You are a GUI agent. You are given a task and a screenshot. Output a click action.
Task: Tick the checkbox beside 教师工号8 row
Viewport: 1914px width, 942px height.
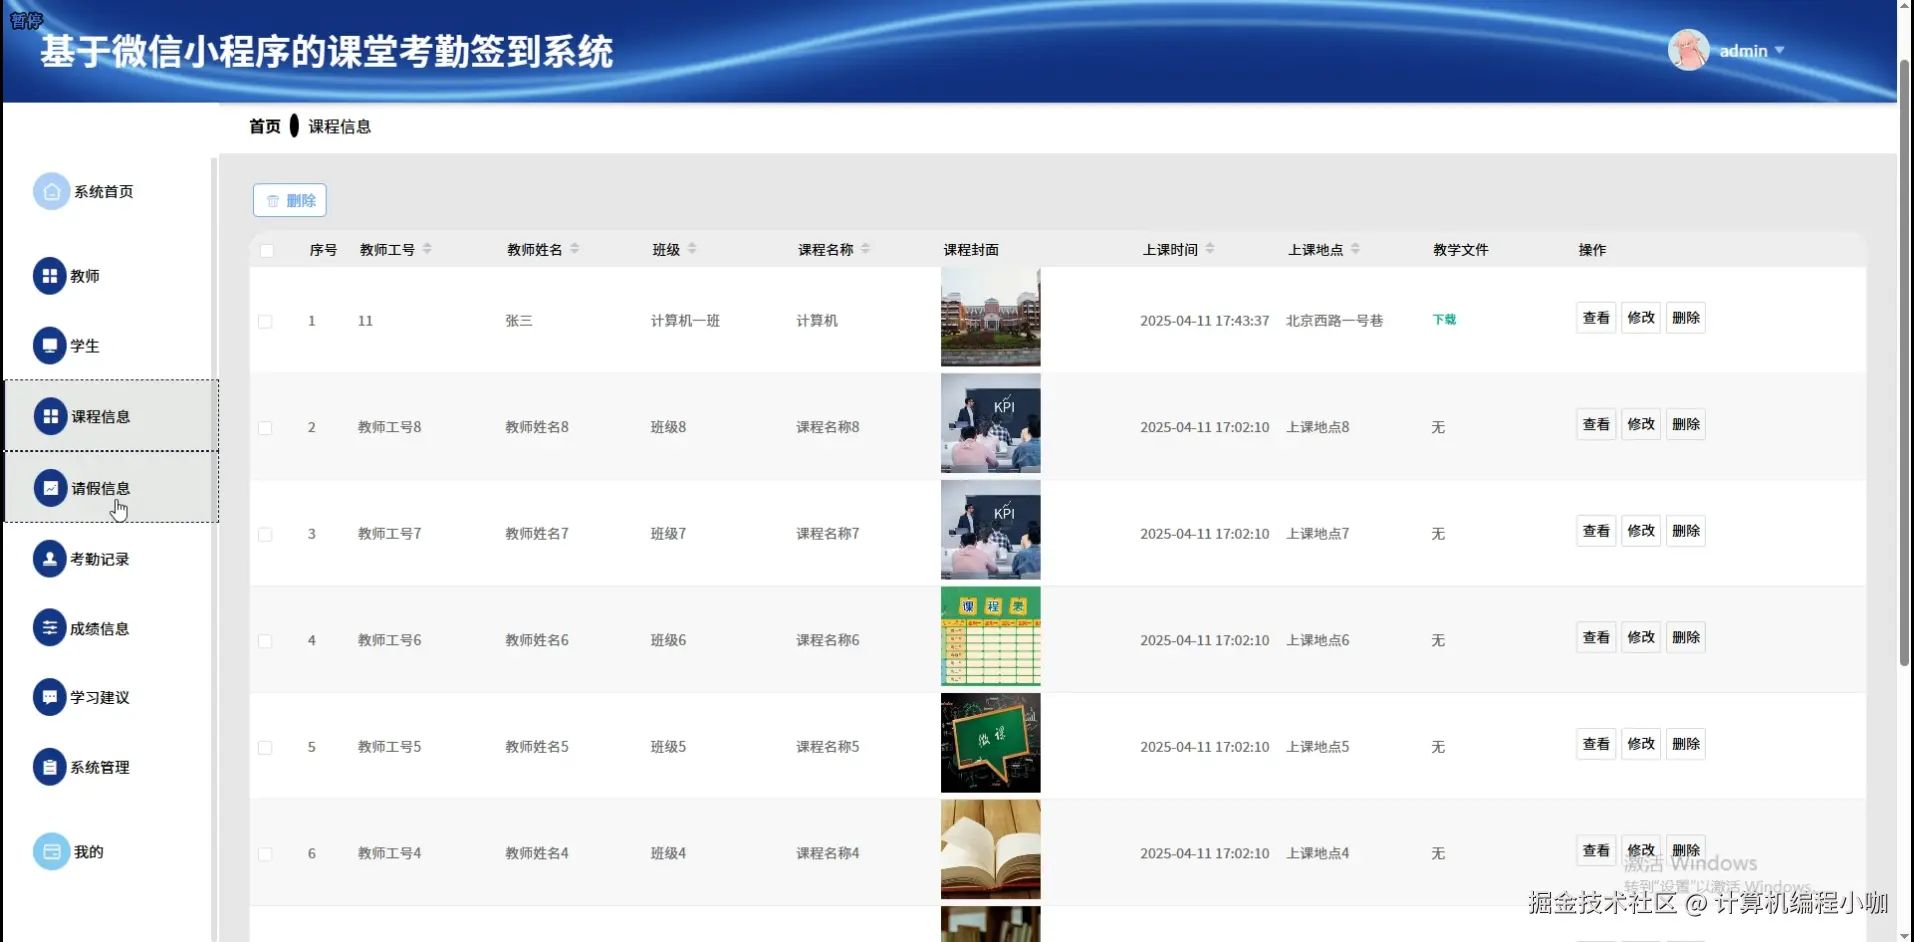tap(265, 427)
